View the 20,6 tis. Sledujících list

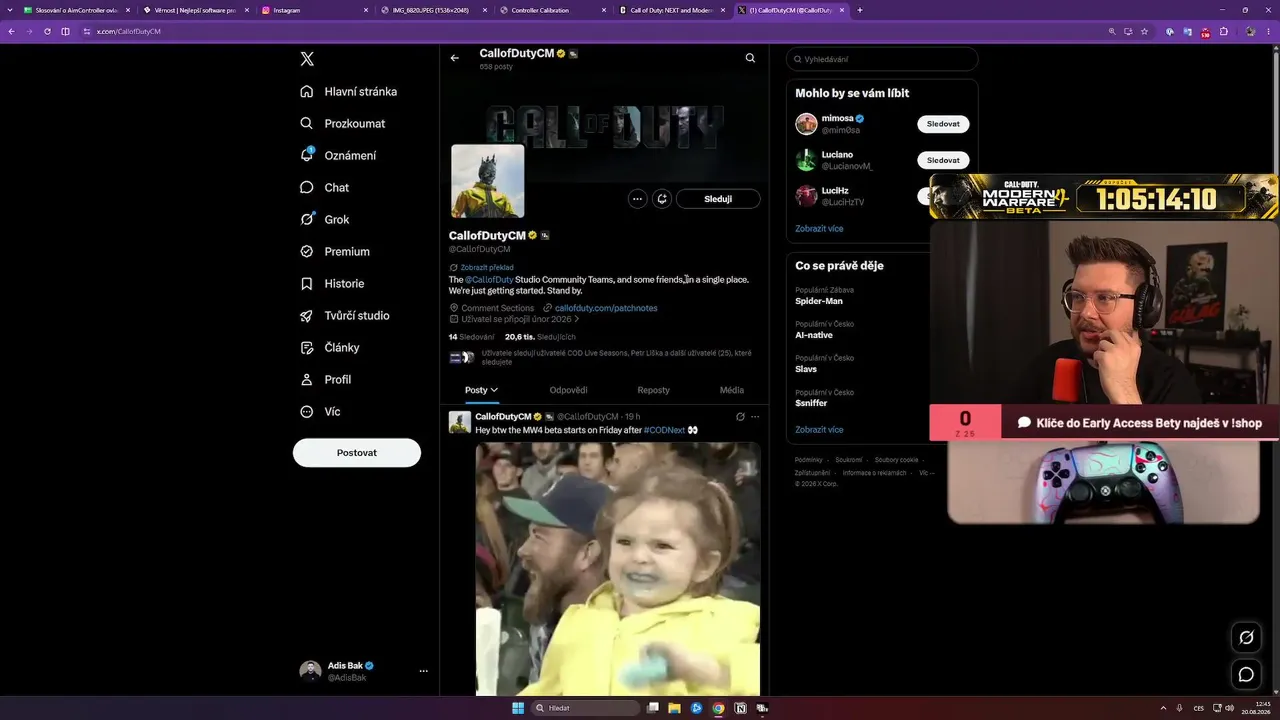pos(540,337)
